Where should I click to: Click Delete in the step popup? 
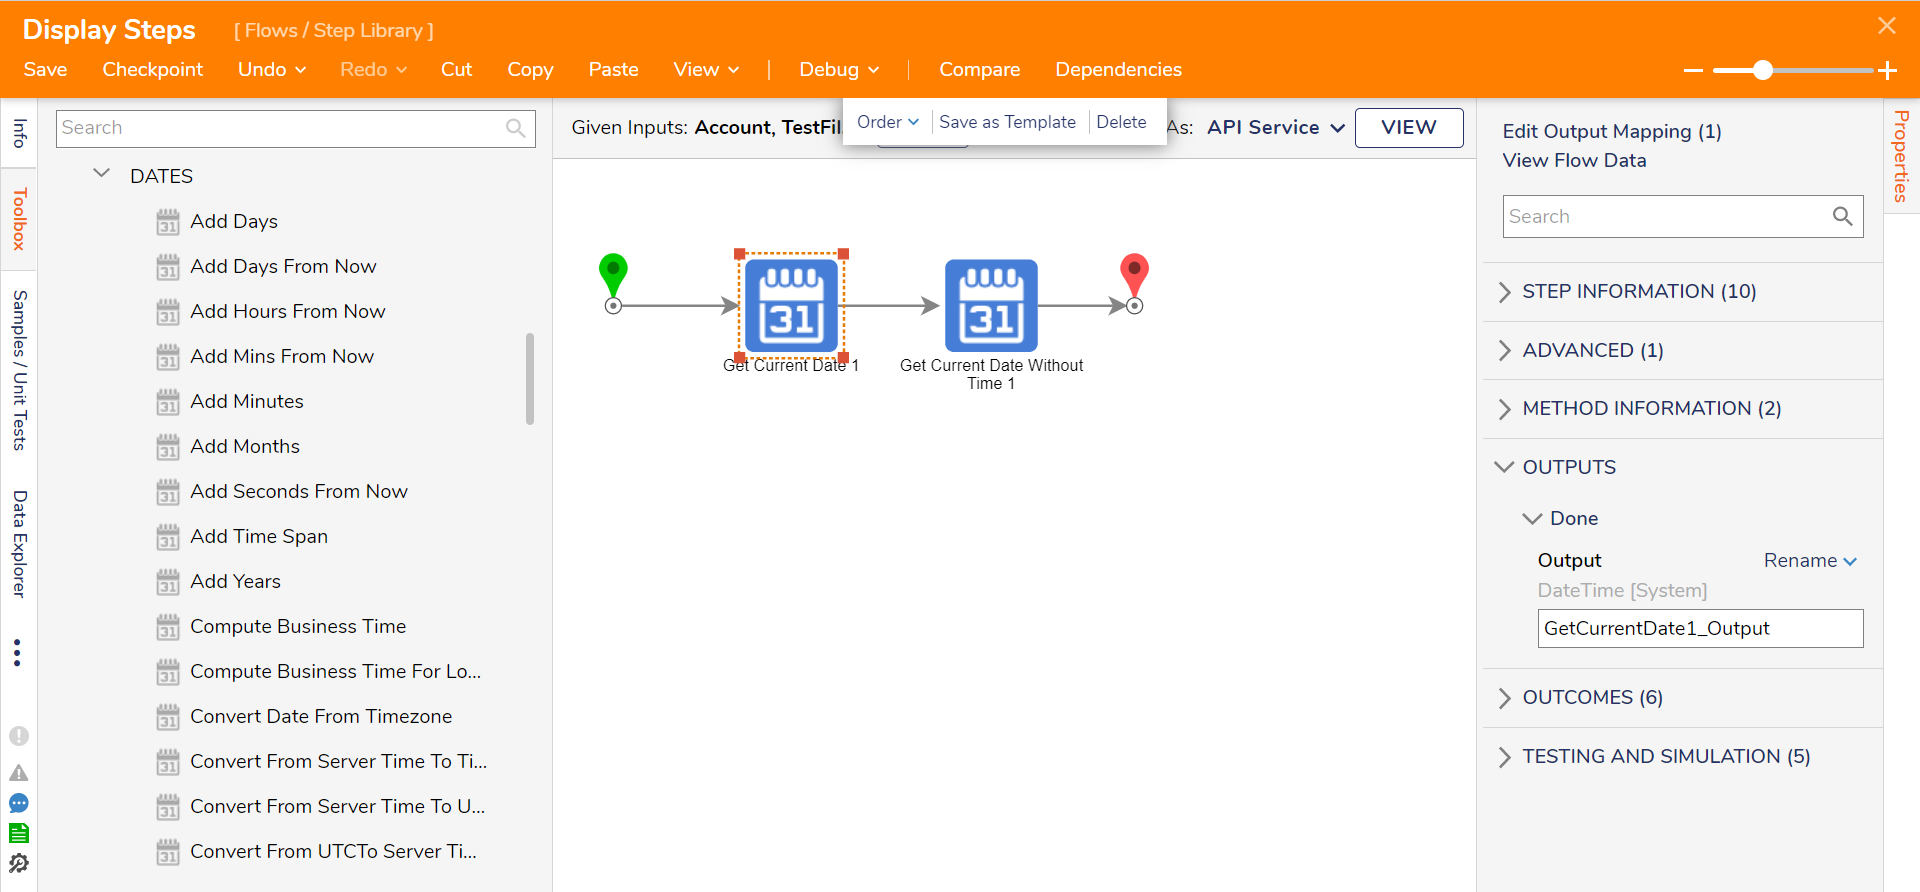click(1121, 122)
